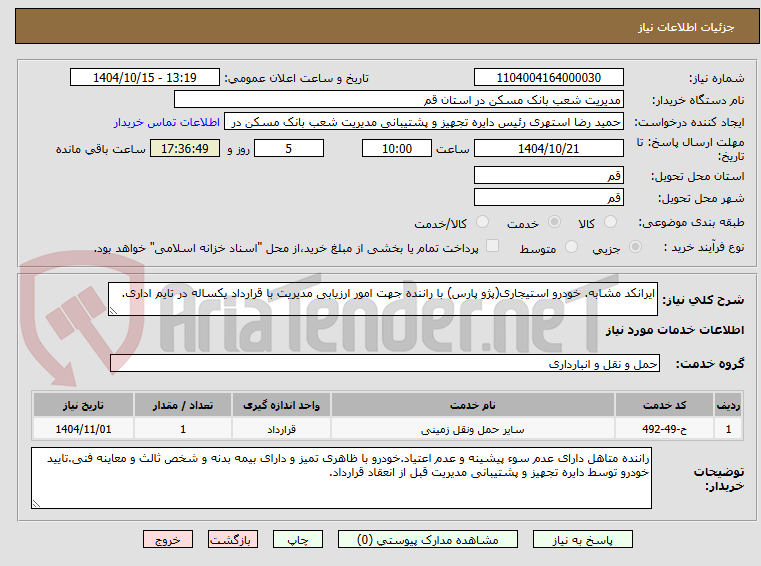Viewport: 761px width, 566px height.
Task: Select the جزیی purchase type radio
Action: click(635, 247)
